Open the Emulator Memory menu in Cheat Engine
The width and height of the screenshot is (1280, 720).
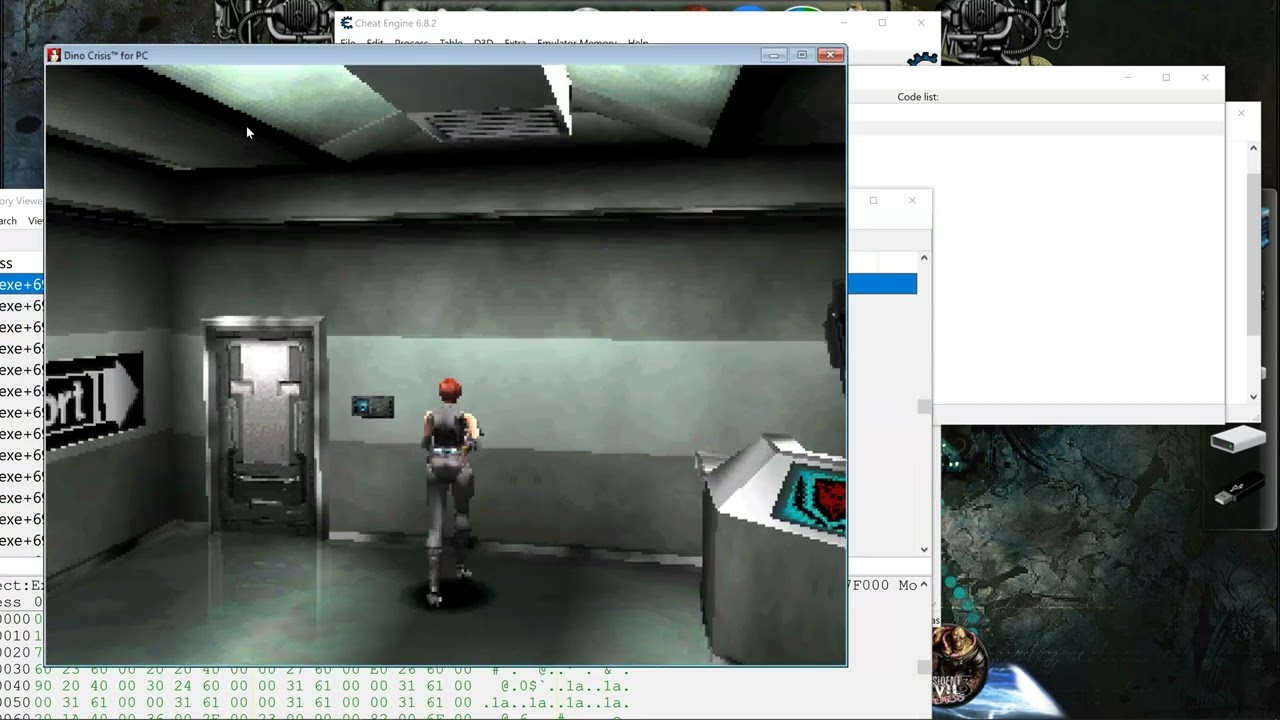tap(577, 43)
